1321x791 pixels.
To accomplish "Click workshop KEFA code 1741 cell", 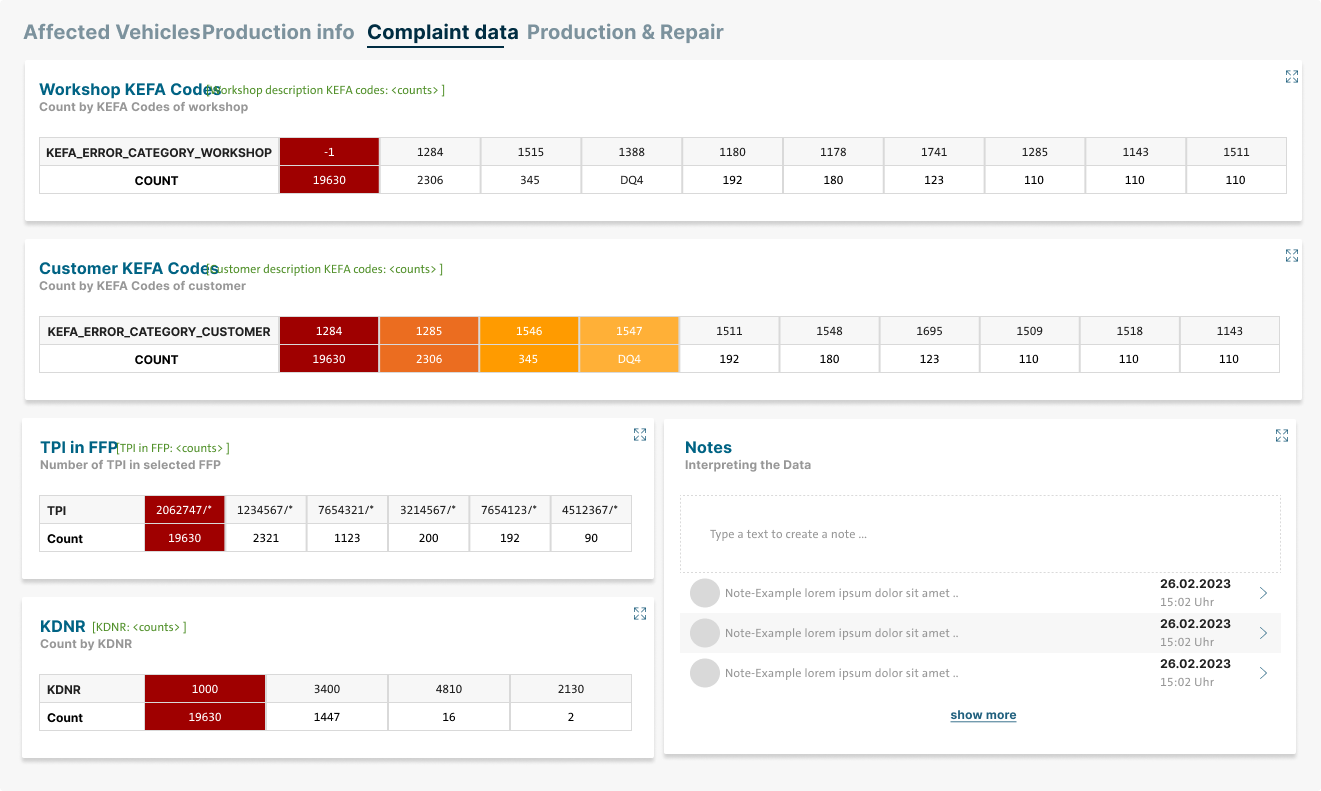I will (x=934, y=152).
